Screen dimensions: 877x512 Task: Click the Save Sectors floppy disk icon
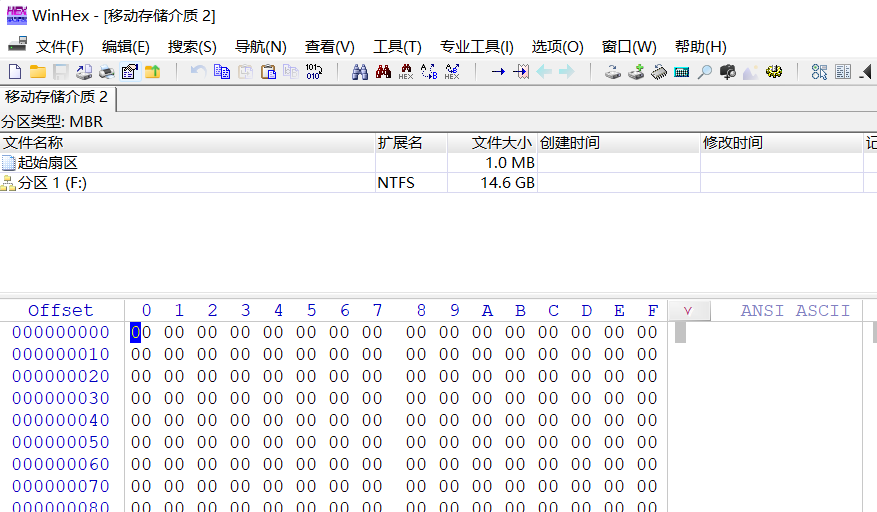pos(60,72)
